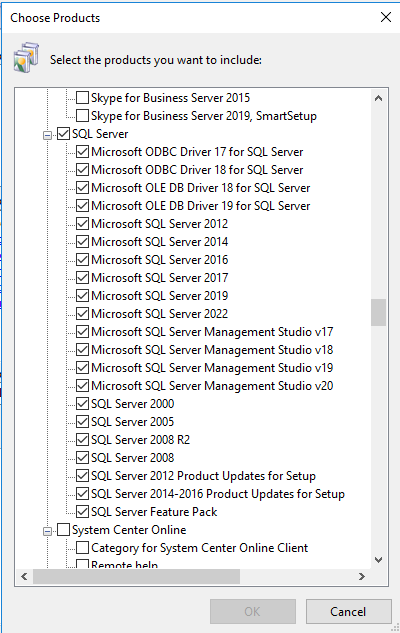Uncheck Microsoft OLE DB Driver 19 checkbox
This screenshot has width=400, height=633.
[x=82, y=206]
